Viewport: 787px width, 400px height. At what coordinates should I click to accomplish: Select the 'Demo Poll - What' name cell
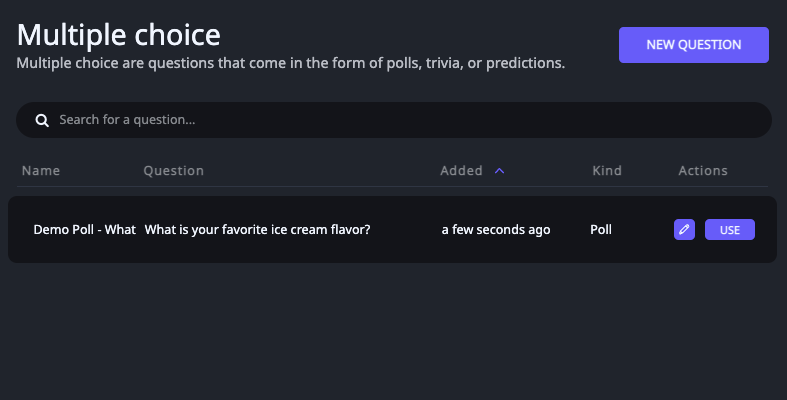click(84, 229)
